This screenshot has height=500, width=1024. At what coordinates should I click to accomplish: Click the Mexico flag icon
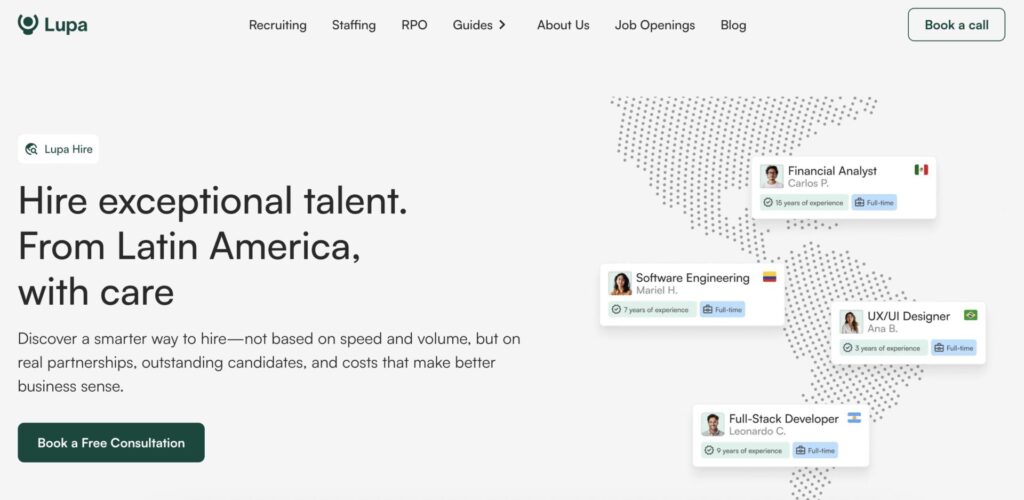(x=921, y=170)
